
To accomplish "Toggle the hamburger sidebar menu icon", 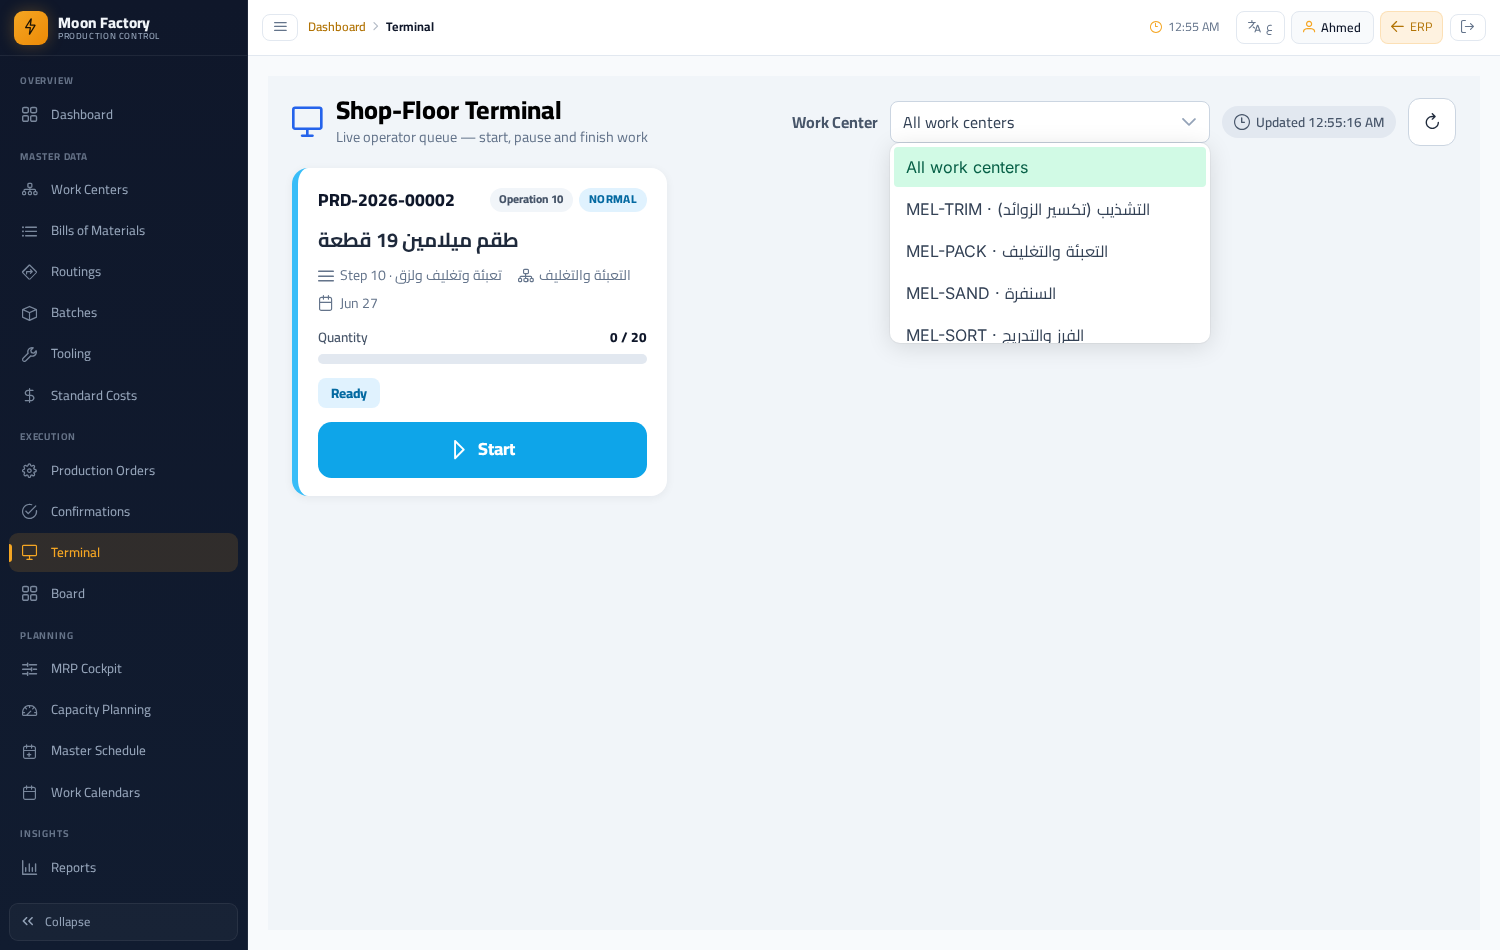I will (x=280, y=27).
